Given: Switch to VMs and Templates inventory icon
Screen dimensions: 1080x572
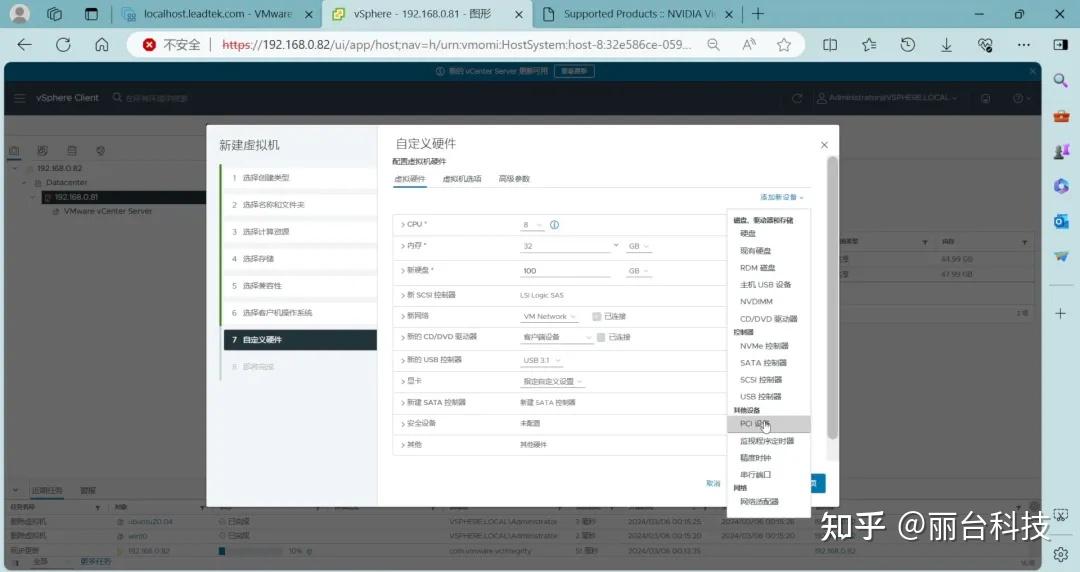Looking at the screenshot, I should pyautogui.click(x=43, y=150).
